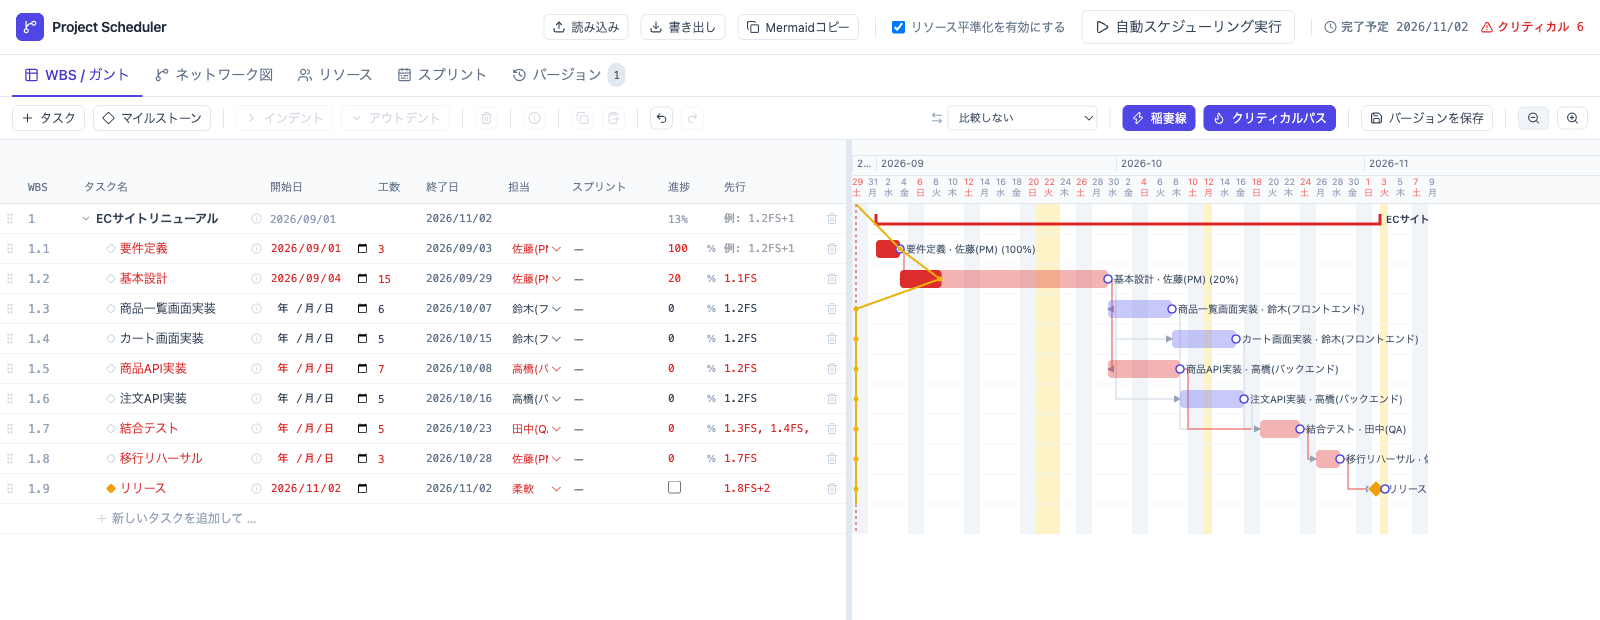This screenshot has width=1600, height=620.
Task: Open the スプリント tab
Action: tap(442, 75)
